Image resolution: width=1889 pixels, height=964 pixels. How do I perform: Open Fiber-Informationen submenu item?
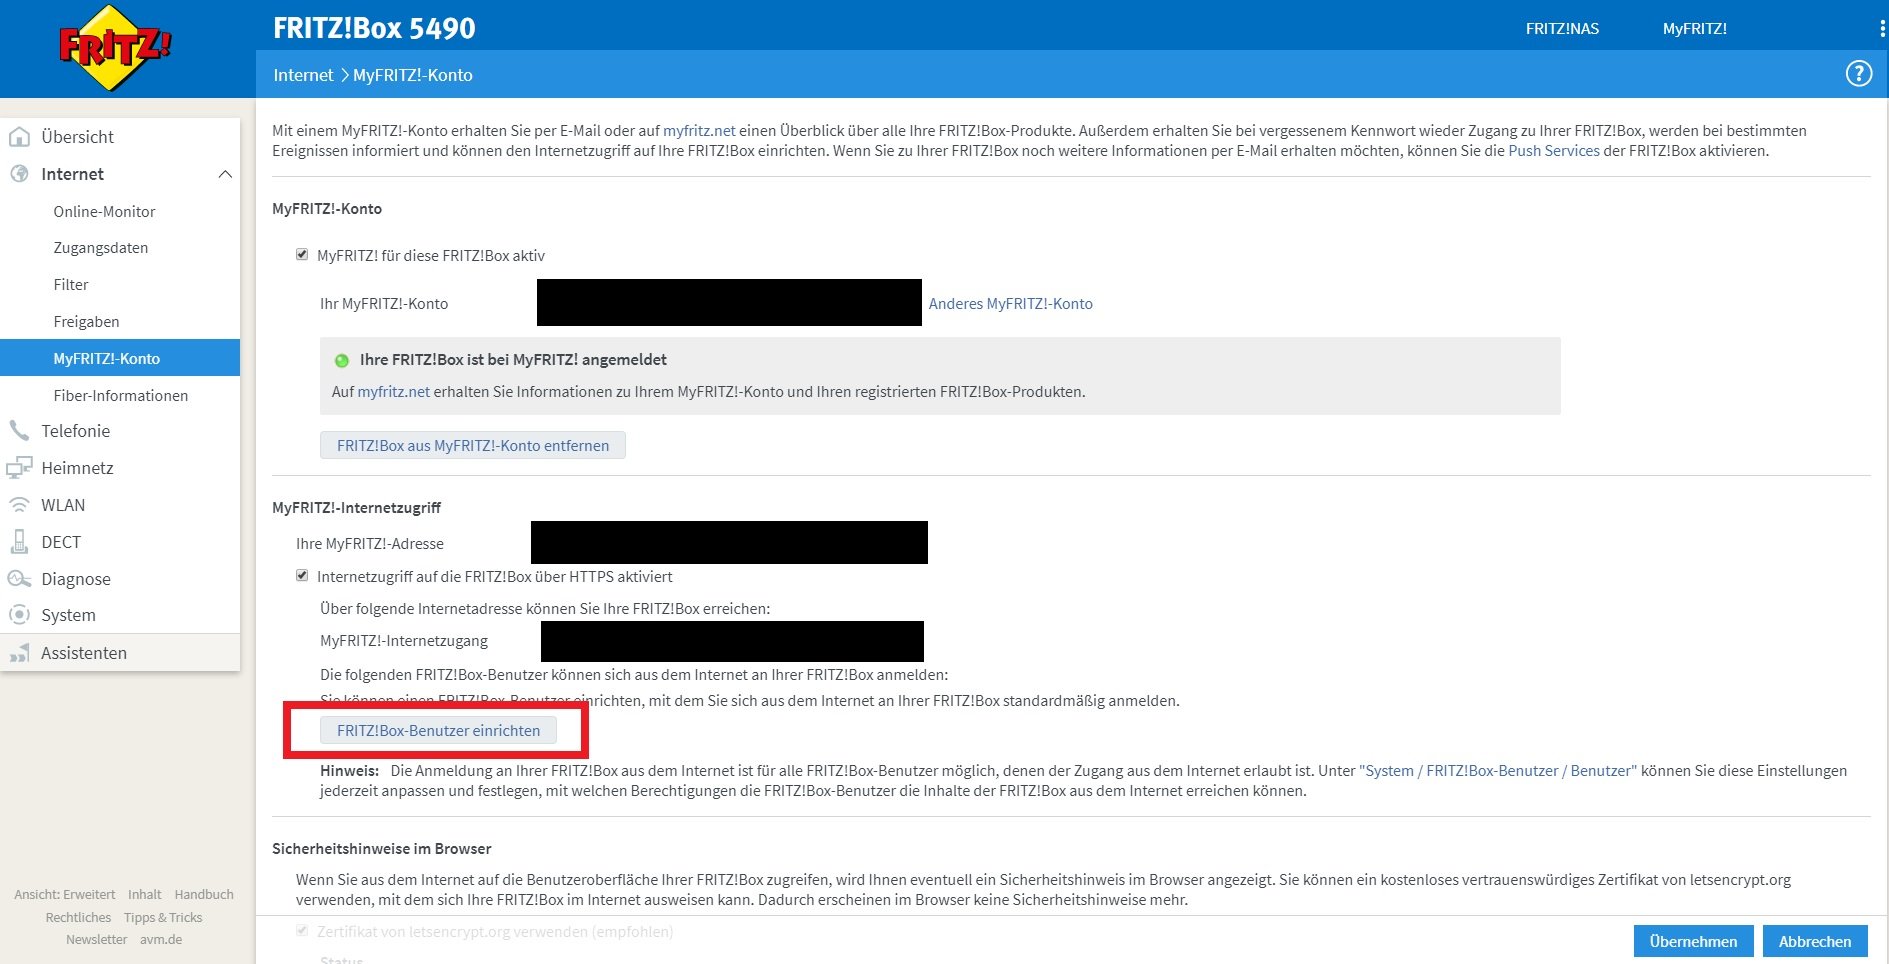click(x=120, y=395)
